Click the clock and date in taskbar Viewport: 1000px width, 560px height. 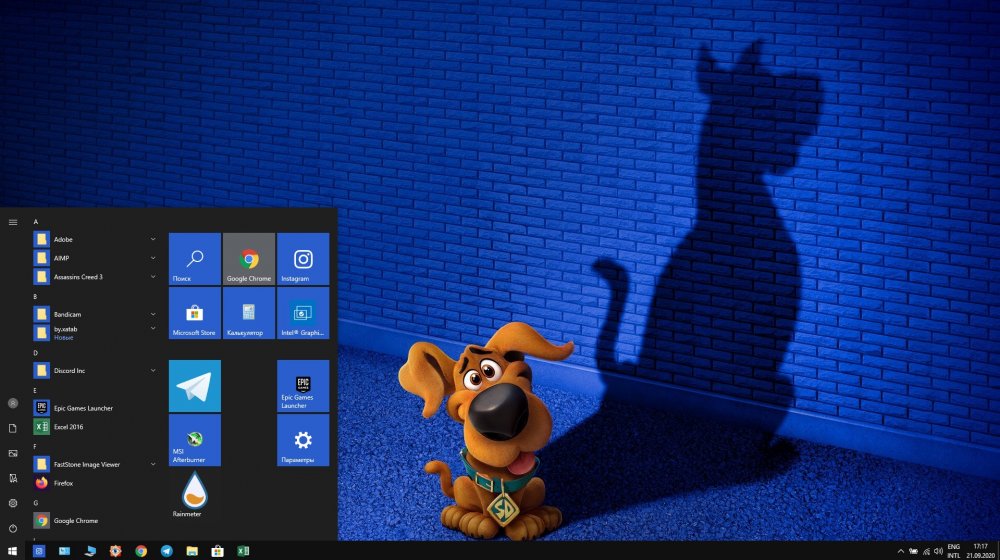click(980, 551)
